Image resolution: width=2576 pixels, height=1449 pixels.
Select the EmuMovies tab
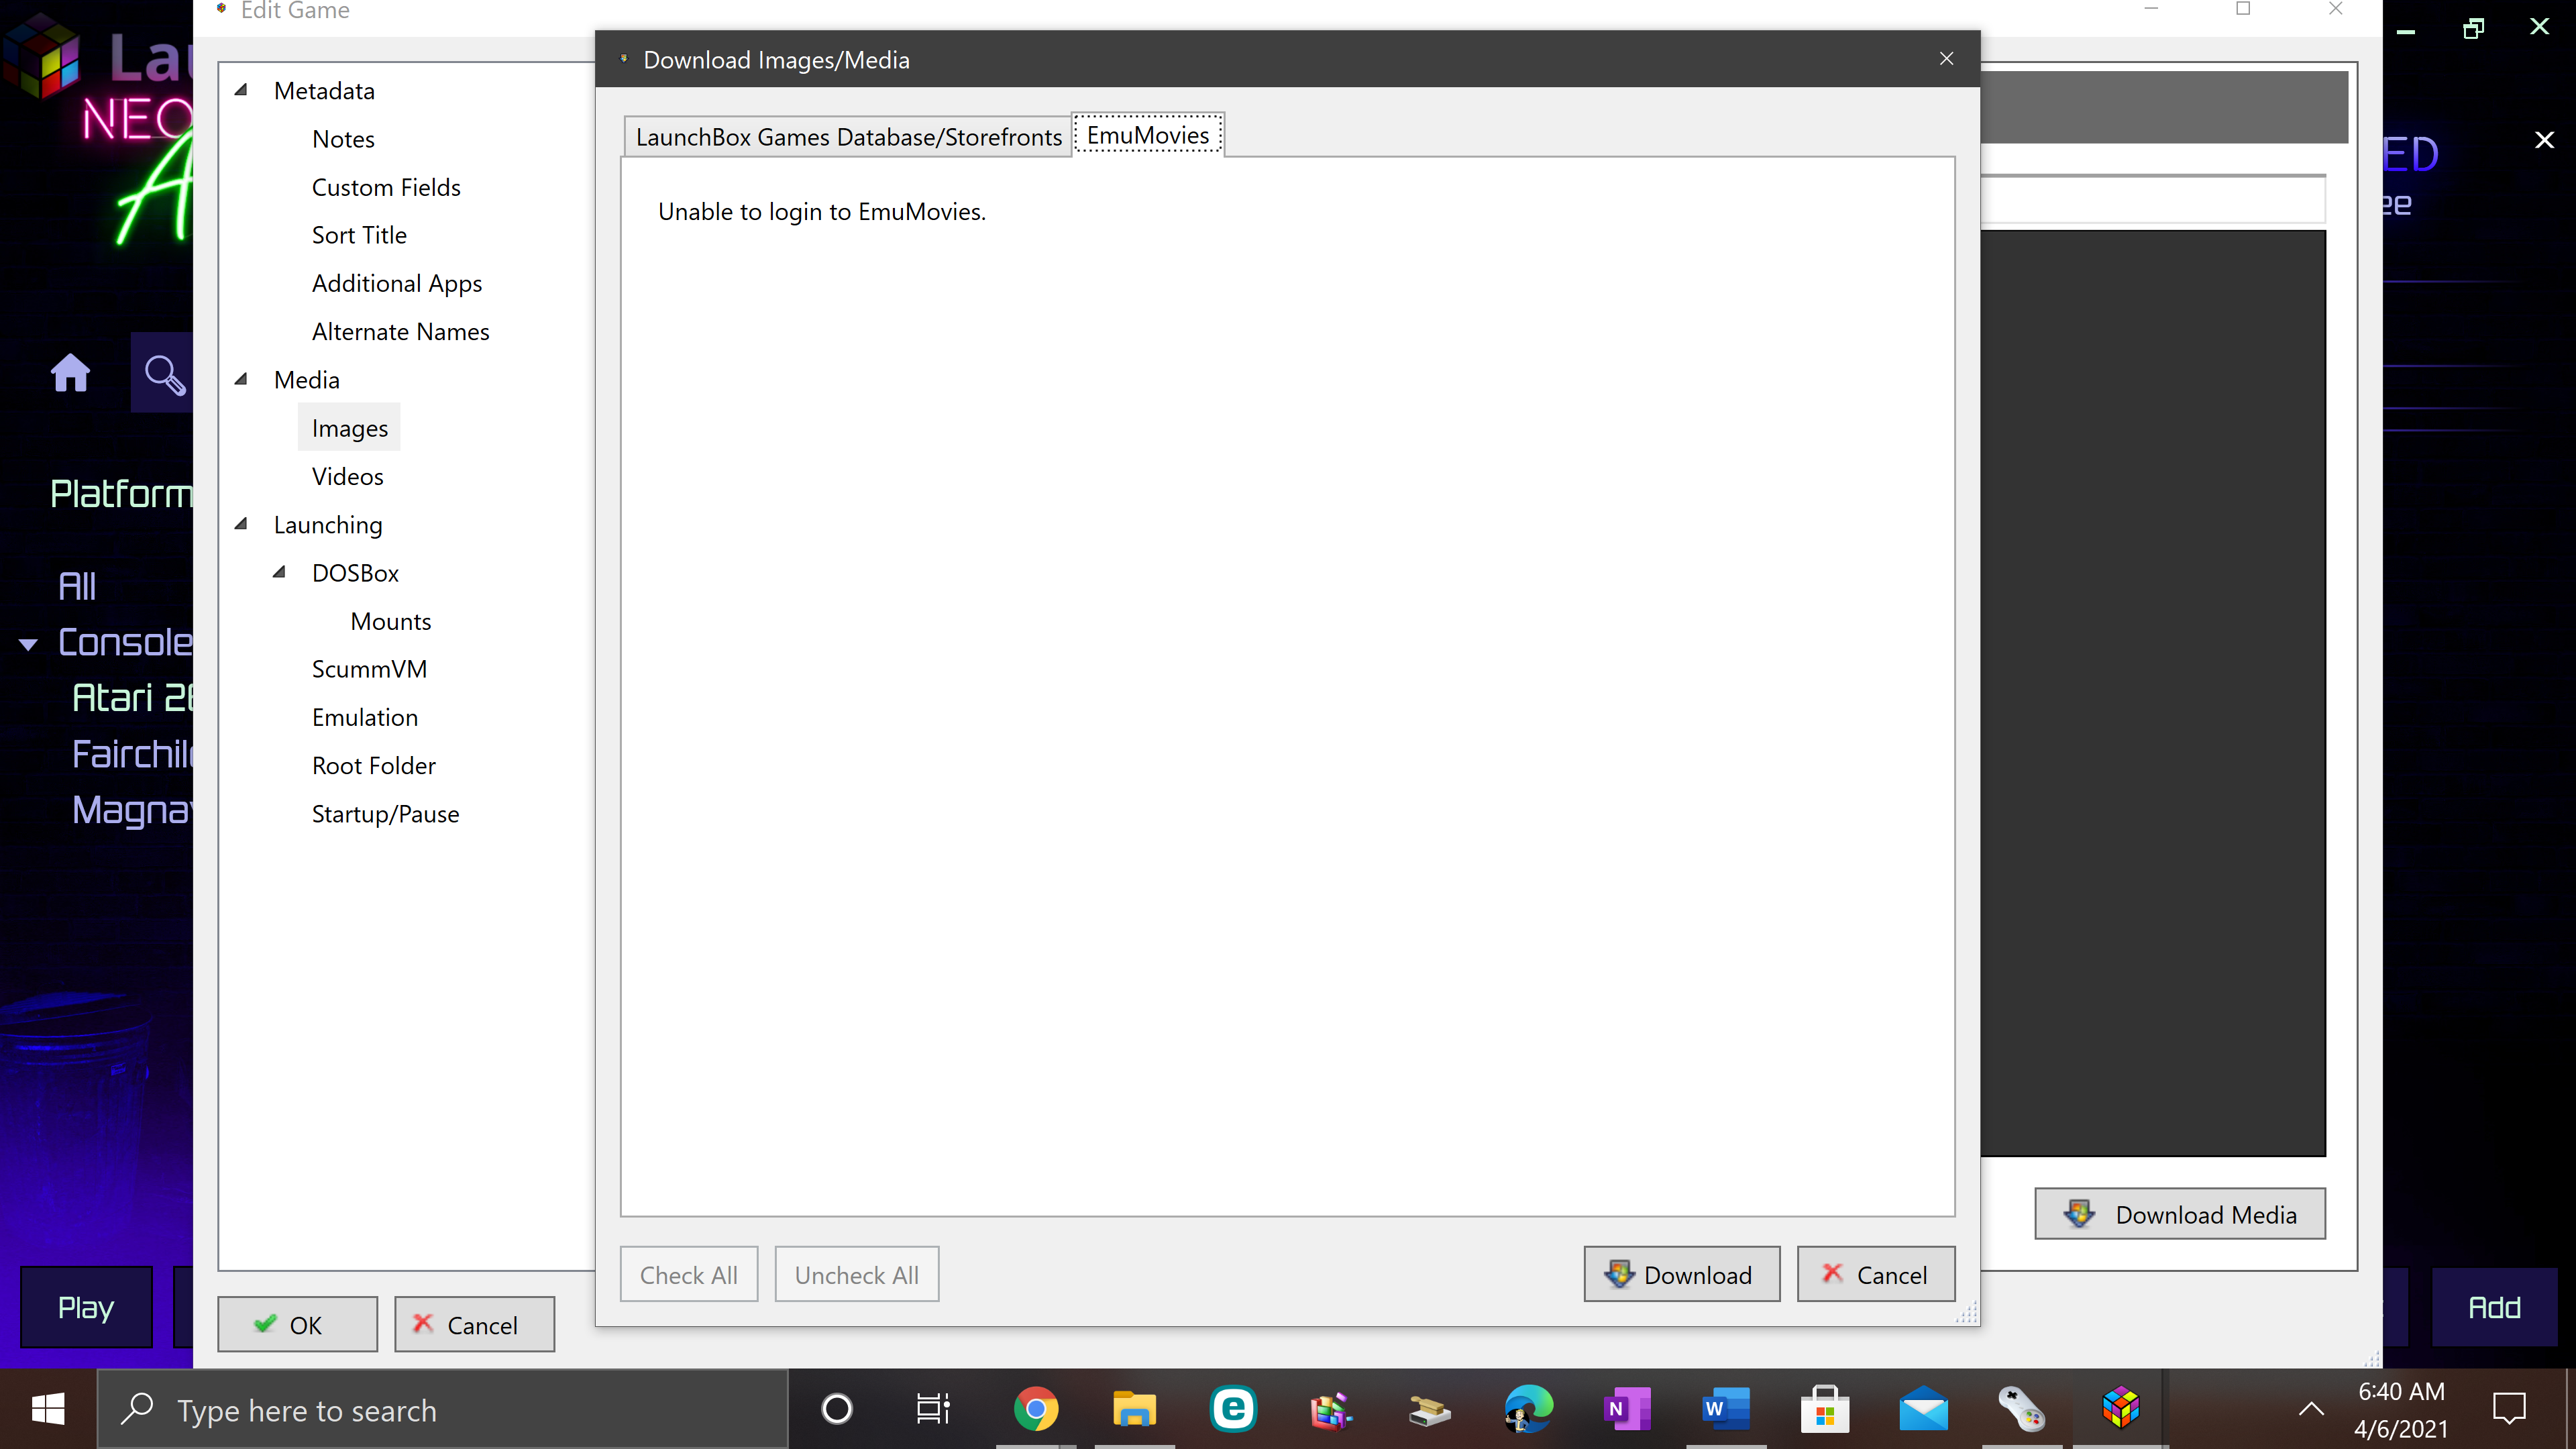point(1148,135)
